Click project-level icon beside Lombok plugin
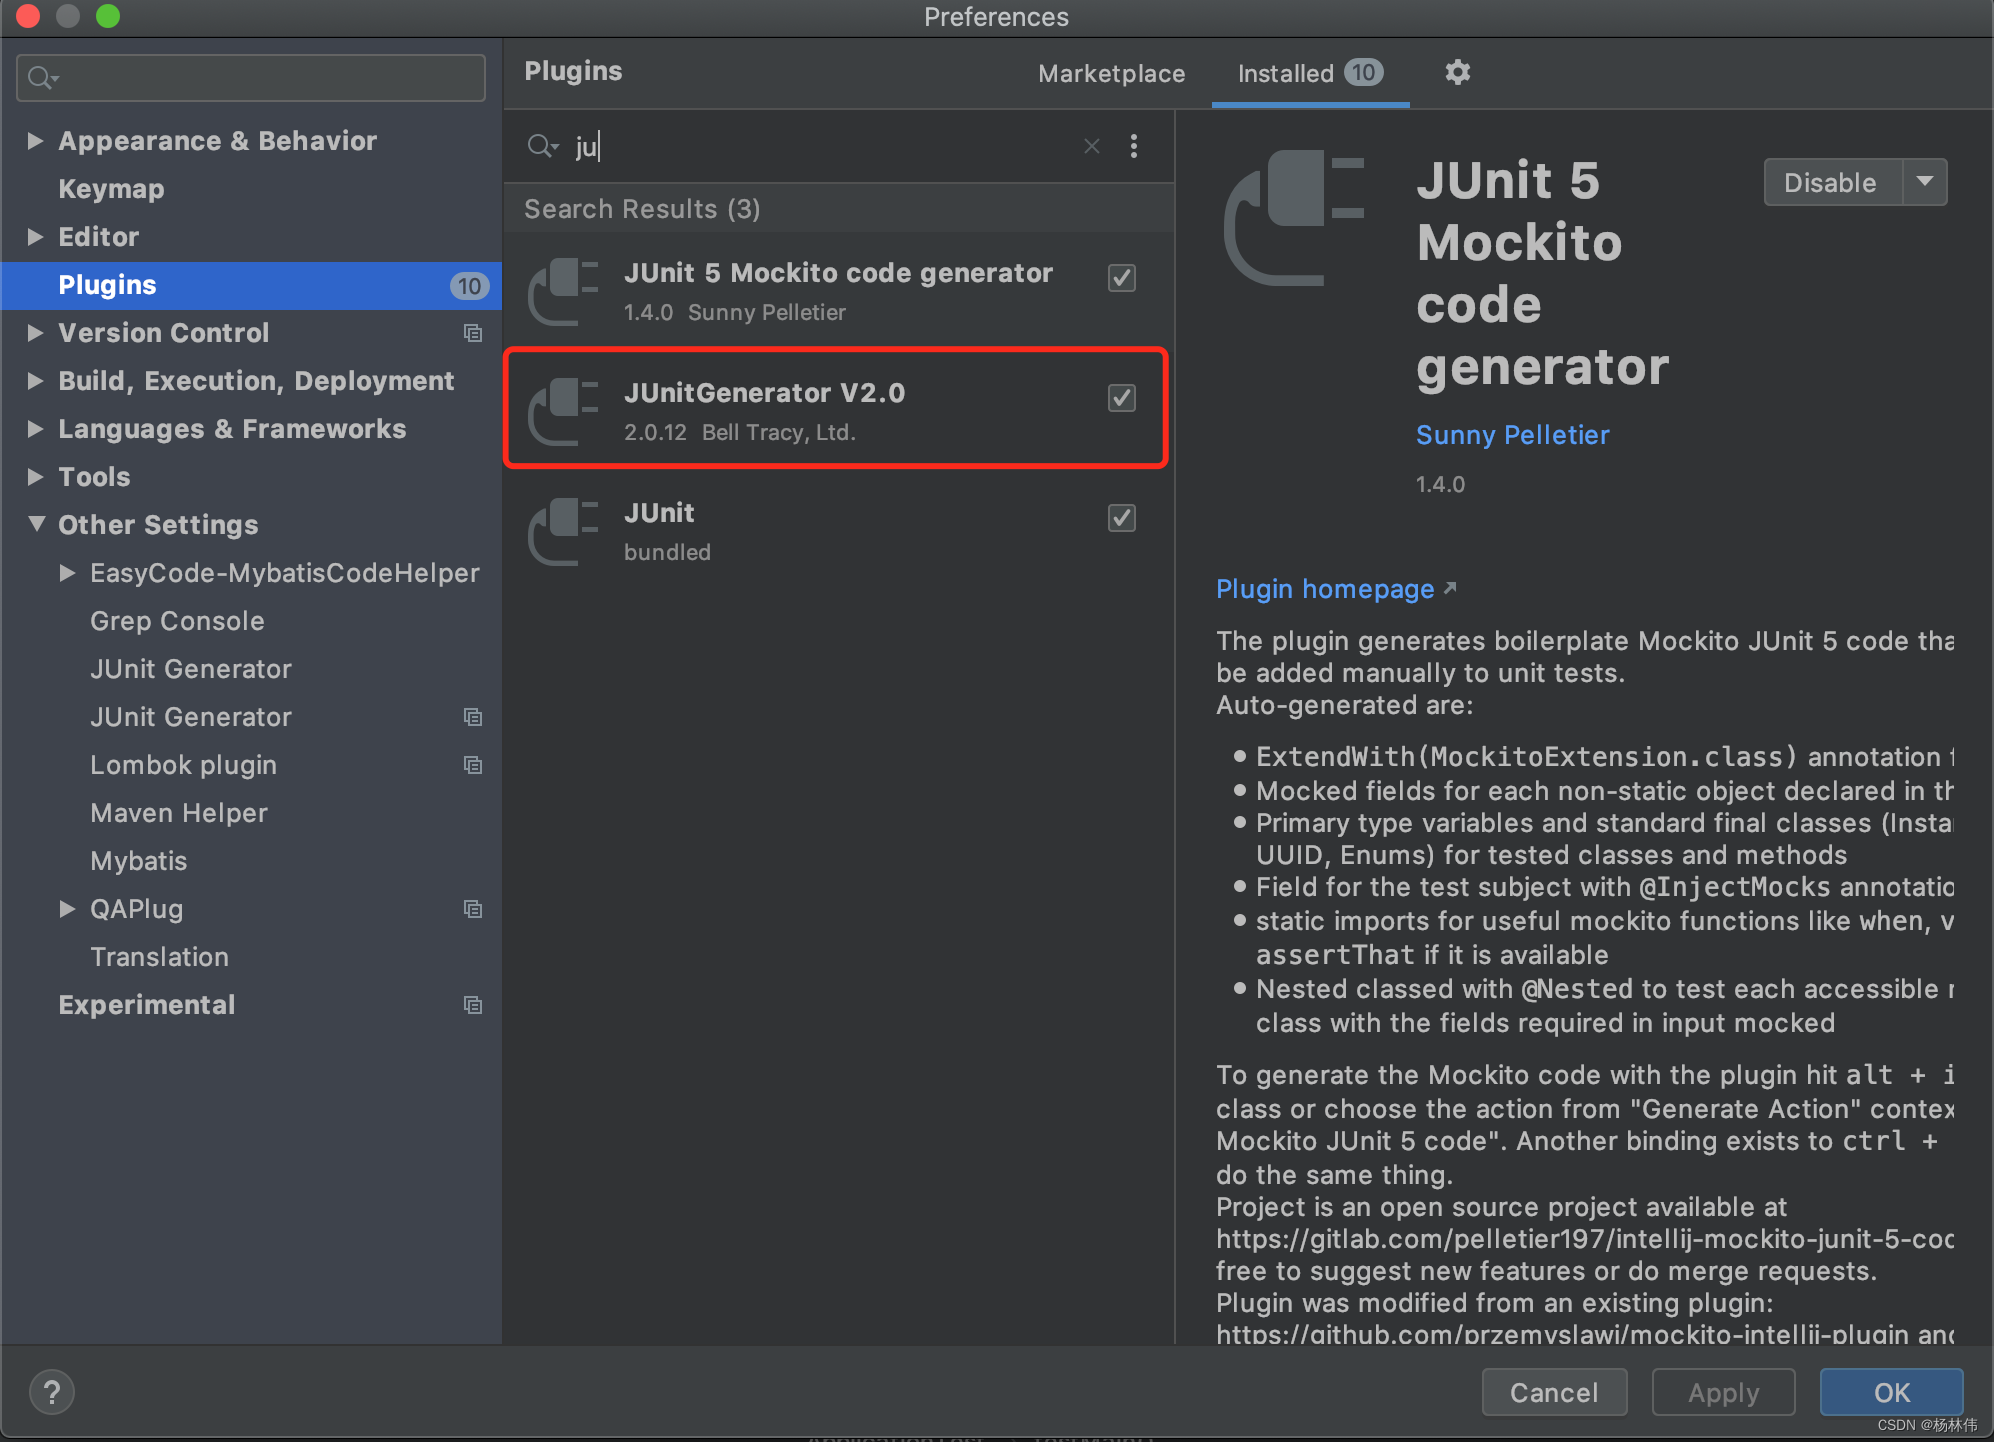The width and height of the screenshot is (1994, 1442). 473,765
